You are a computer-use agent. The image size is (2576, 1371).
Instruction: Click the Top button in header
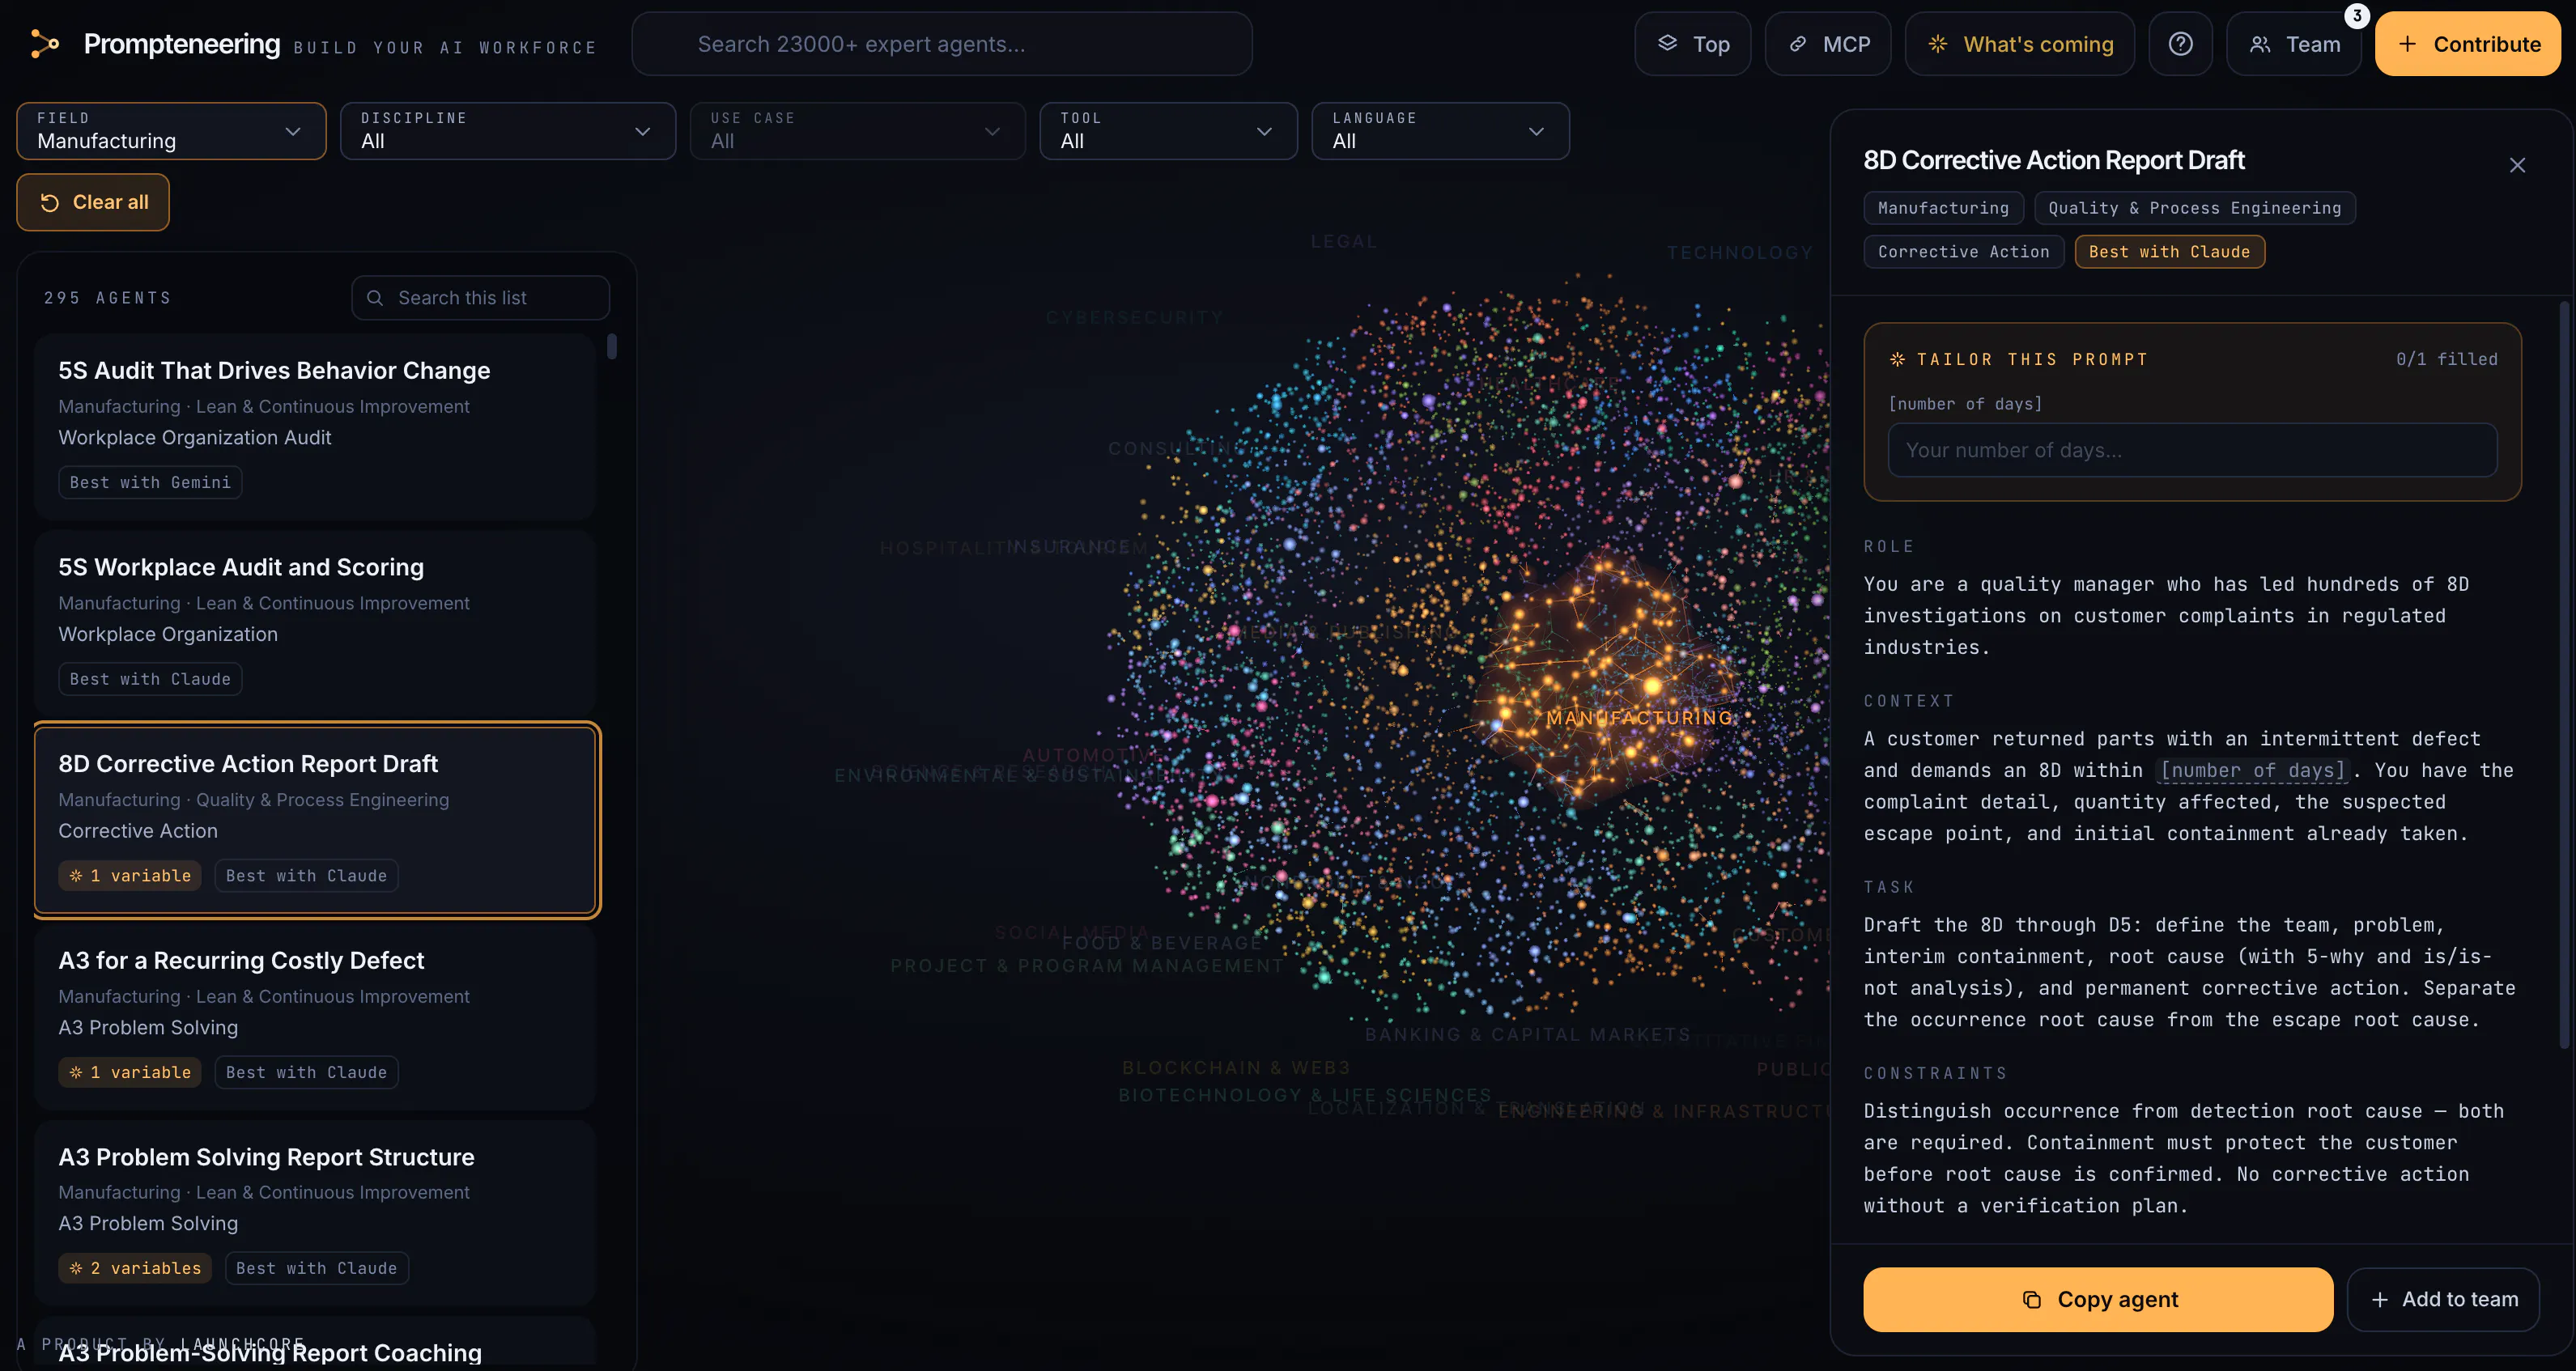(1692, 44)
